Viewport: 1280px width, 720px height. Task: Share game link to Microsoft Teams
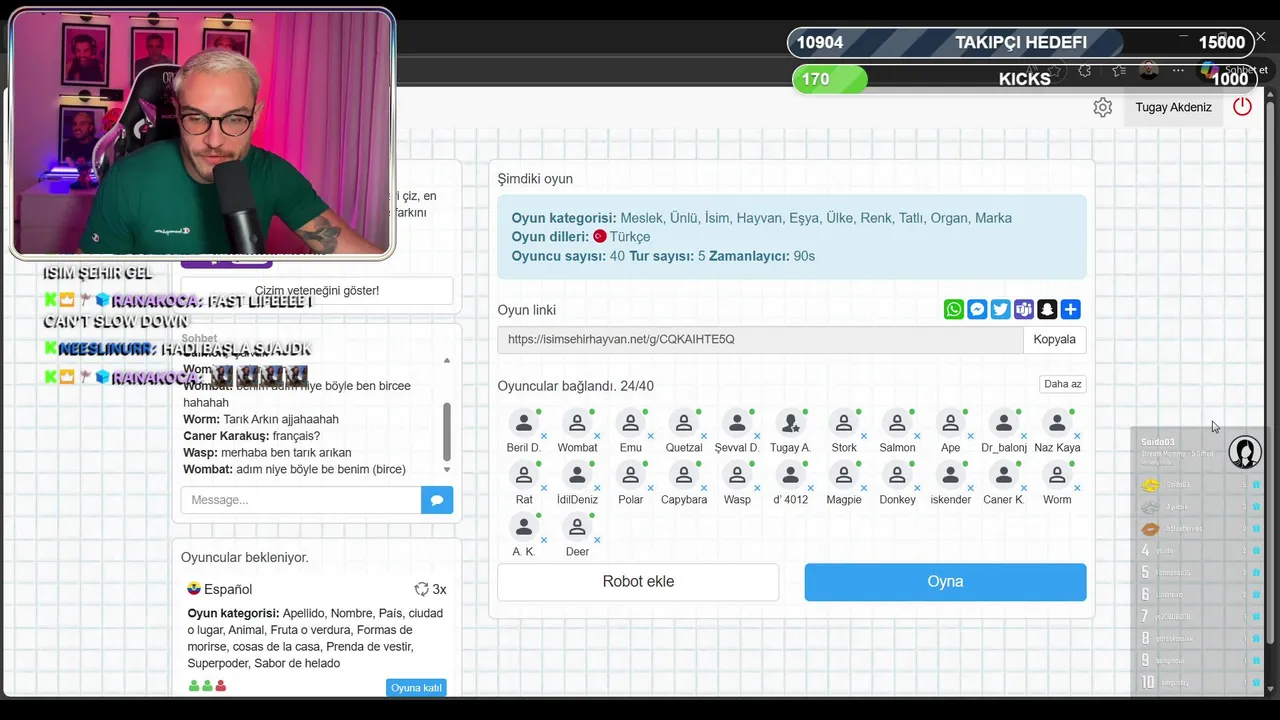[1024, 310]
